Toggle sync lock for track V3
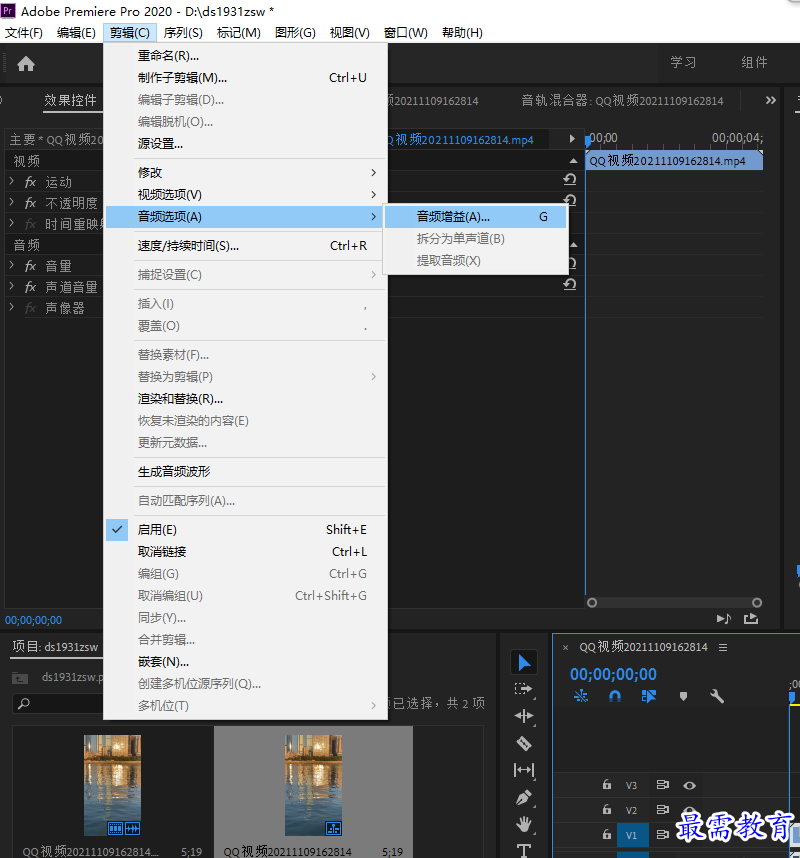The width and height of the screenshot is (800, 858). point(663,785)
